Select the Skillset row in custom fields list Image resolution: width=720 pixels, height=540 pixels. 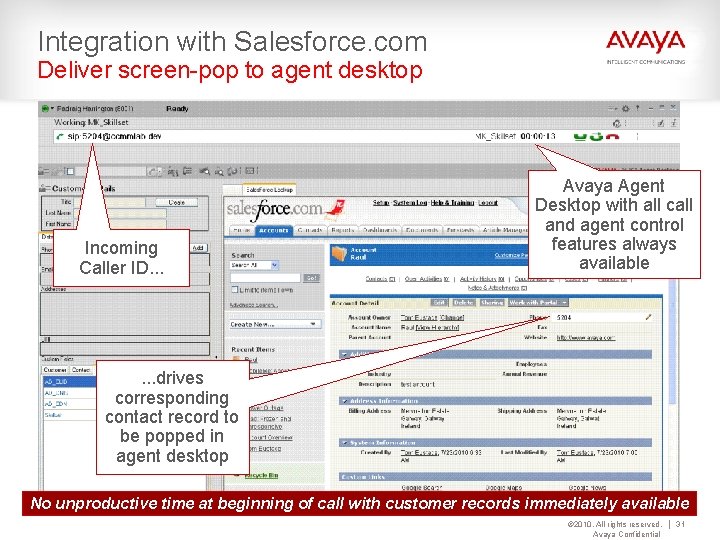pyautogui.click(x=69, y=415)
